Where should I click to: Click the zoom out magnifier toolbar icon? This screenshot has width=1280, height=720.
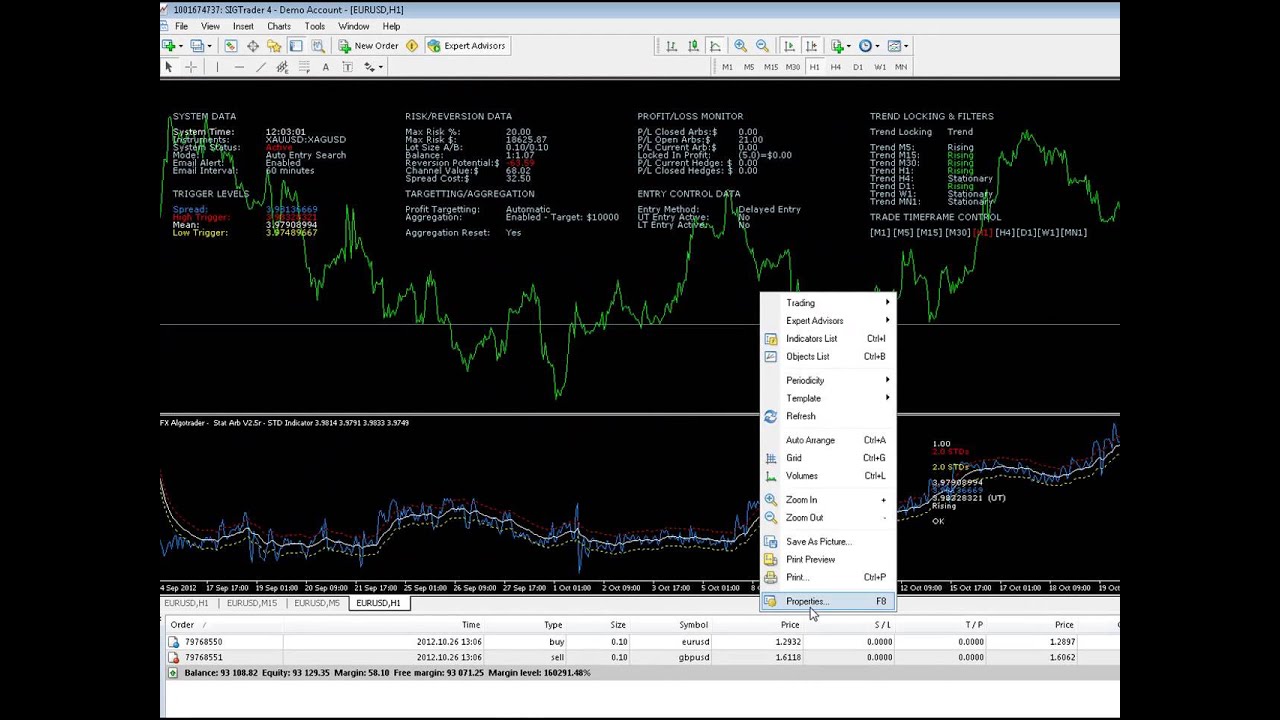[762, 46]
